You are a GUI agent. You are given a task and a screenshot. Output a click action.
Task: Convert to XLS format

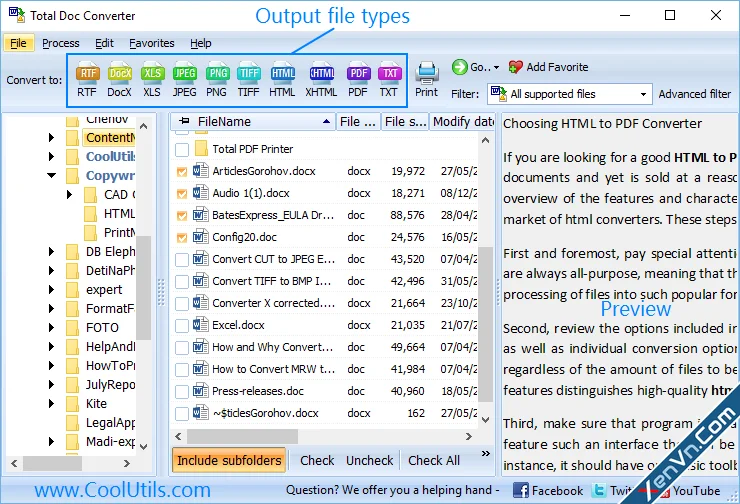tap(152, 79)
